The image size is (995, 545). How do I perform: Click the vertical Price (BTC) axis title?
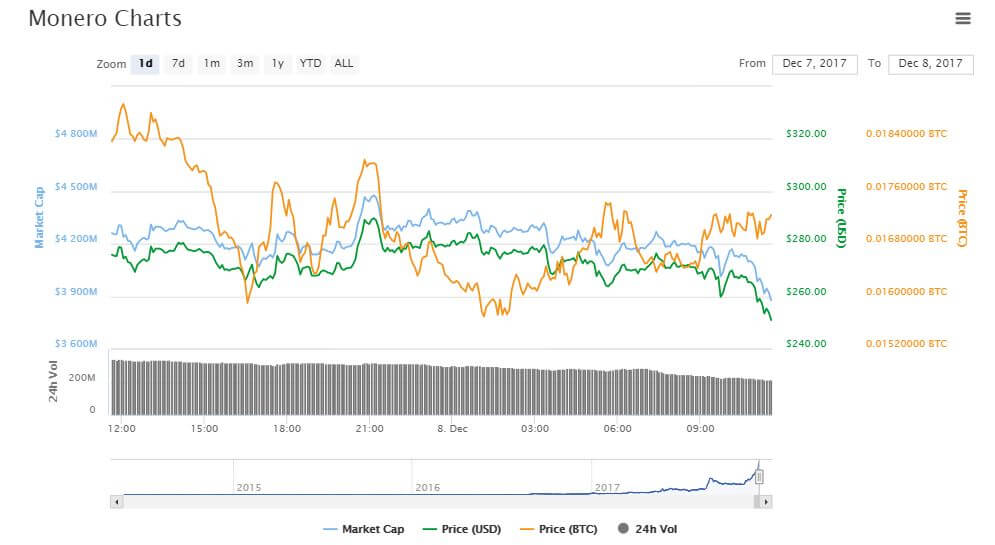(x=962, y=218)
